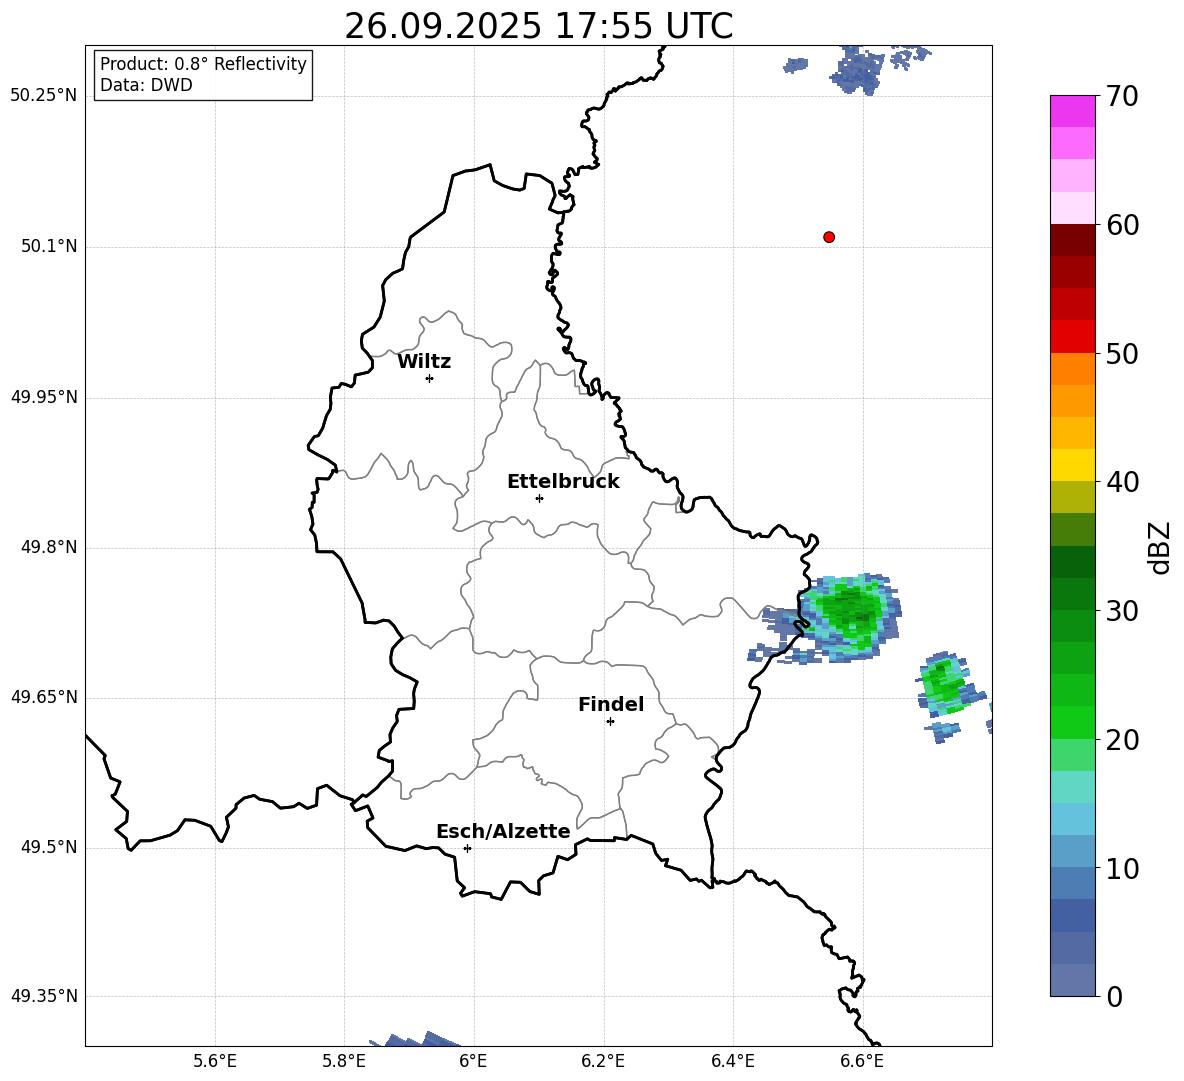Click the latitude label 49.65°N
The image size is (1184, 1081).
click(44, 696)
